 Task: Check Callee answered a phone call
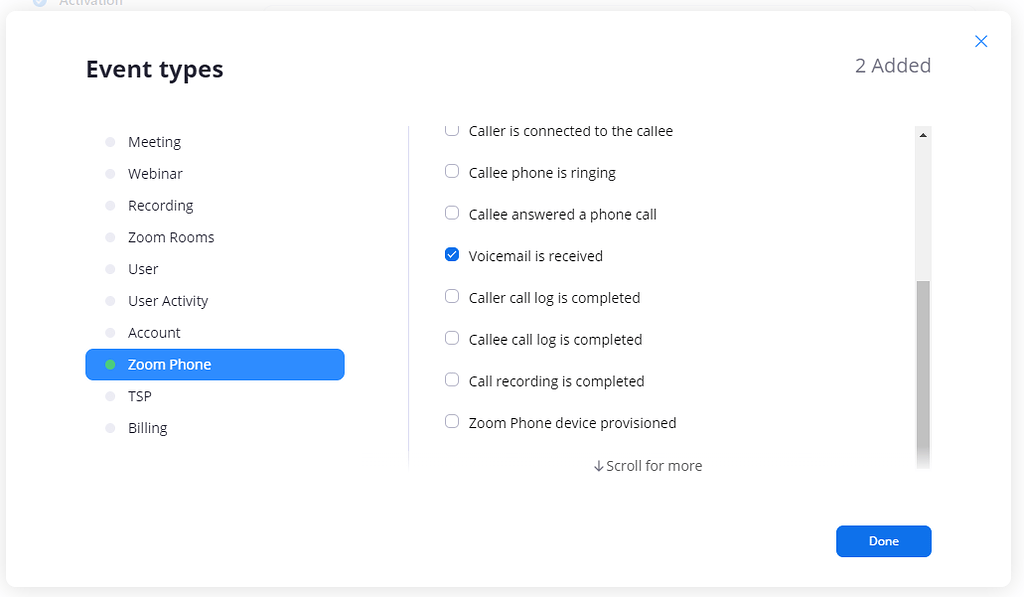pyautogui.click(x=451, y=213)
